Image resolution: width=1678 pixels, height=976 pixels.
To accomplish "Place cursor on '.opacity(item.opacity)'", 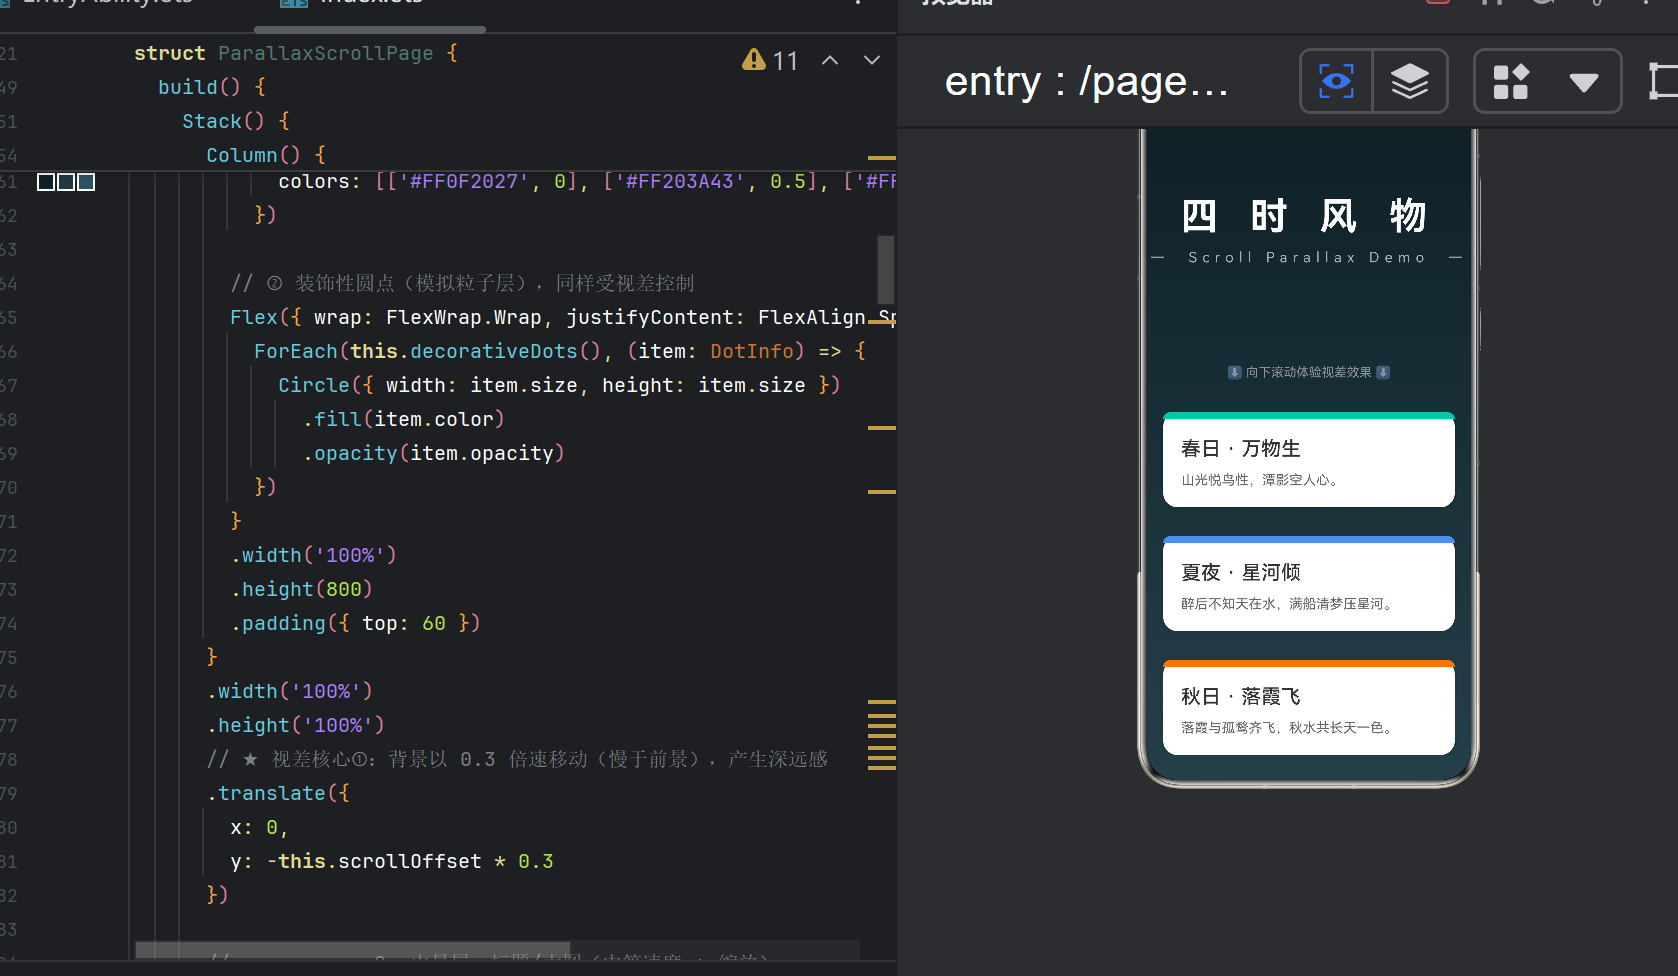I will click(x=434, y=453).
